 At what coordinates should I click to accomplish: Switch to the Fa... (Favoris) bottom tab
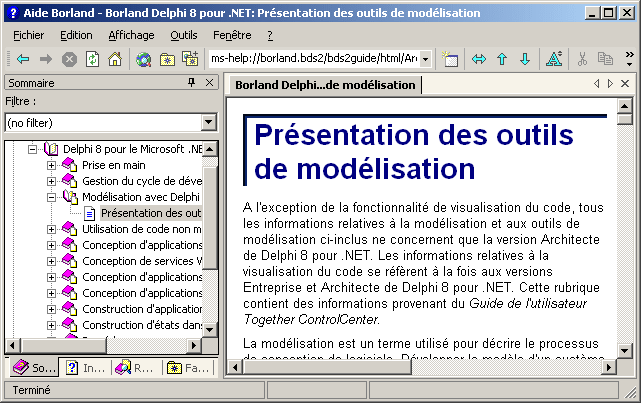point(188,368)
